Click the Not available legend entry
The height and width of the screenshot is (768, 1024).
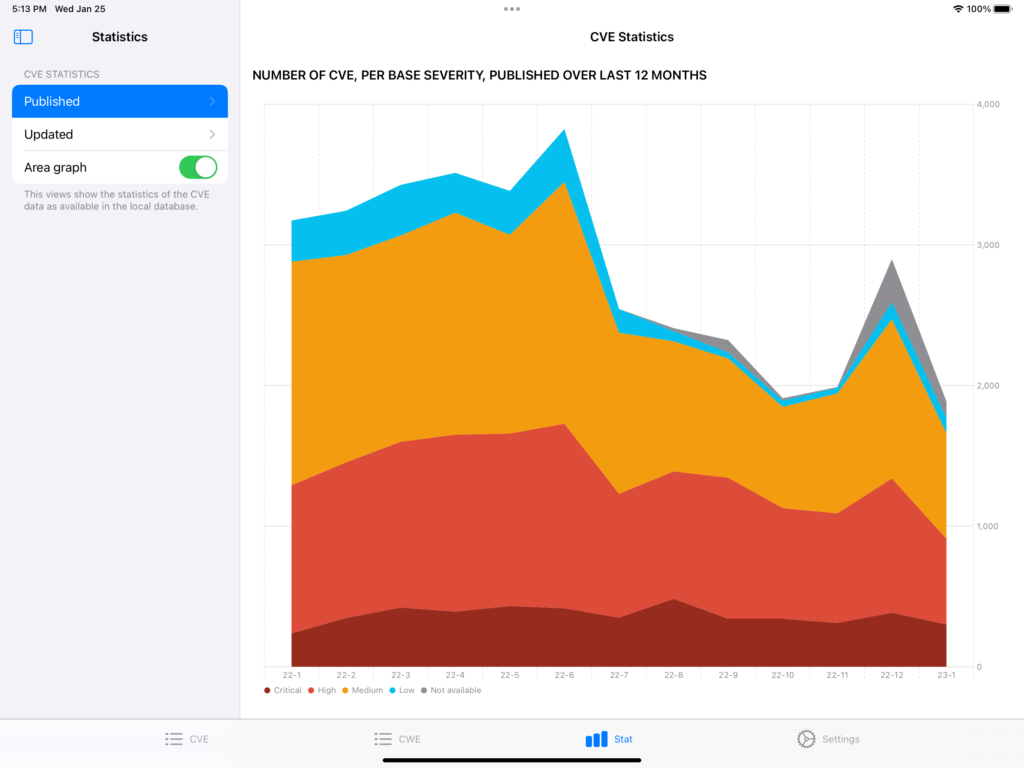[x=455, y=691]
